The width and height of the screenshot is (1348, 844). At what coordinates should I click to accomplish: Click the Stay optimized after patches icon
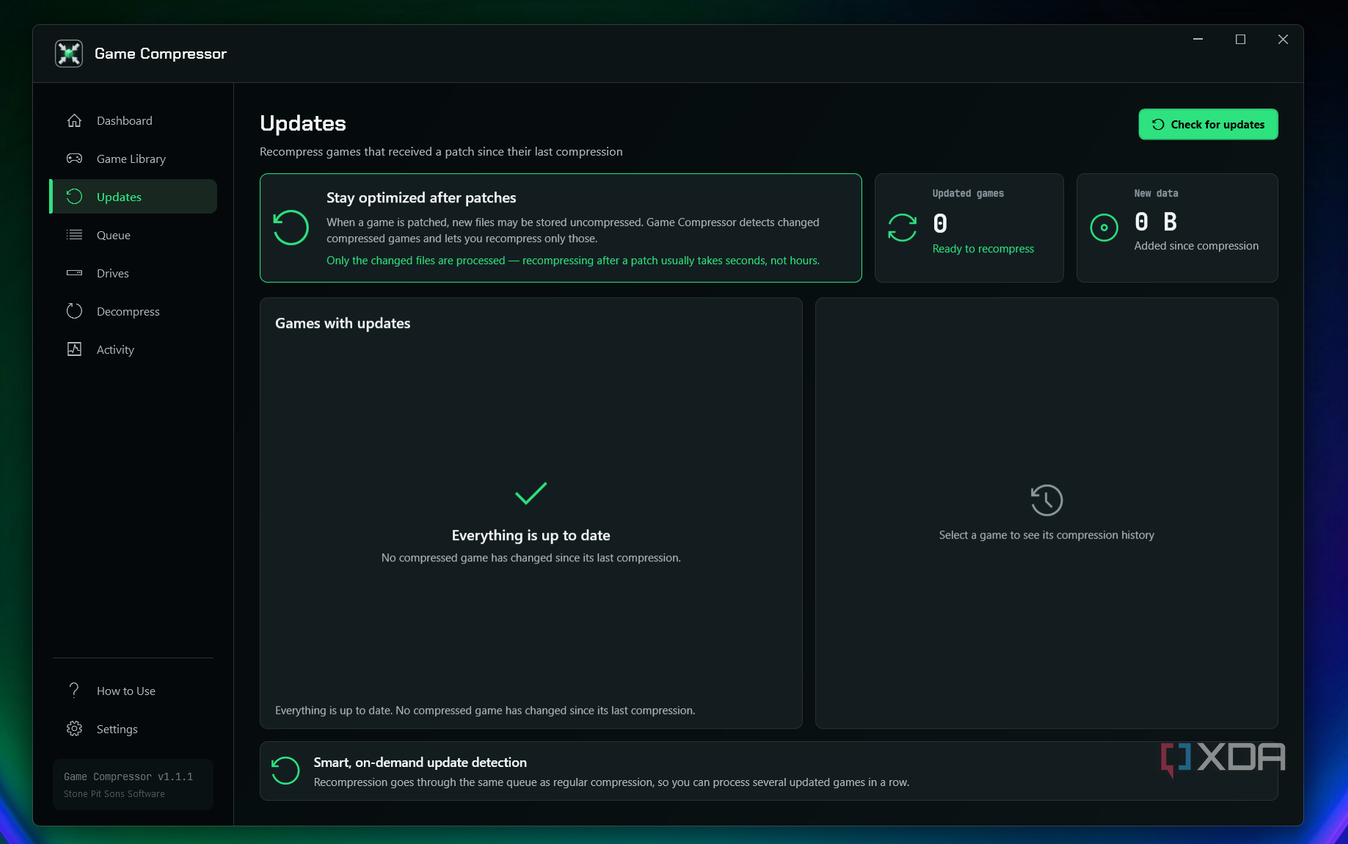click(291, 228)
